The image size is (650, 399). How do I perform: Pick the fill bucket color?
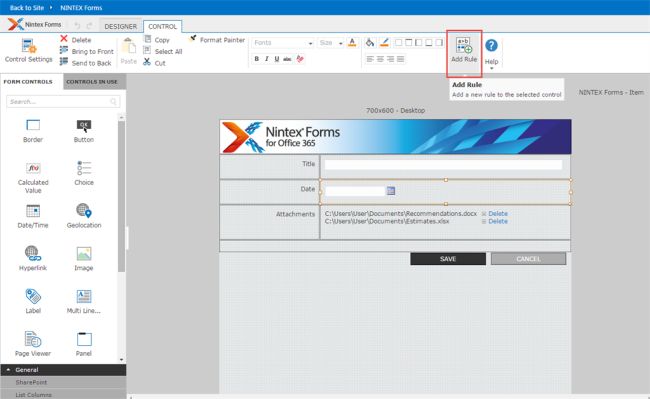[x=370, y=42]
